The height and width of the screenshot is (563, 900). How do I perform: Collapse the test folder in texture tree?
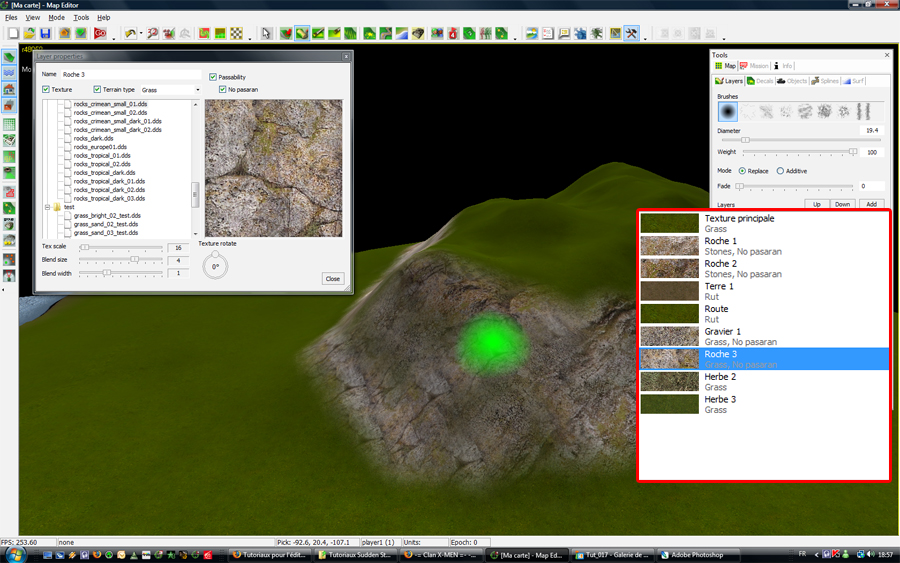click(x=48, y=207)
